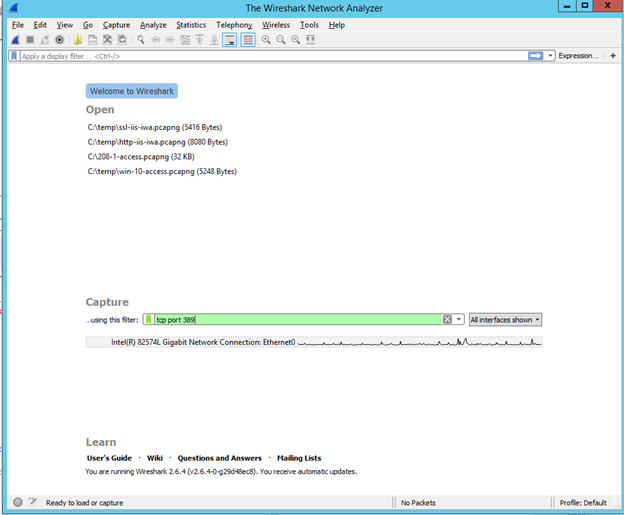This screenshot has width=624, height=515.
Task: Open Questions and Answers link
Action: (x=220, y=458)
